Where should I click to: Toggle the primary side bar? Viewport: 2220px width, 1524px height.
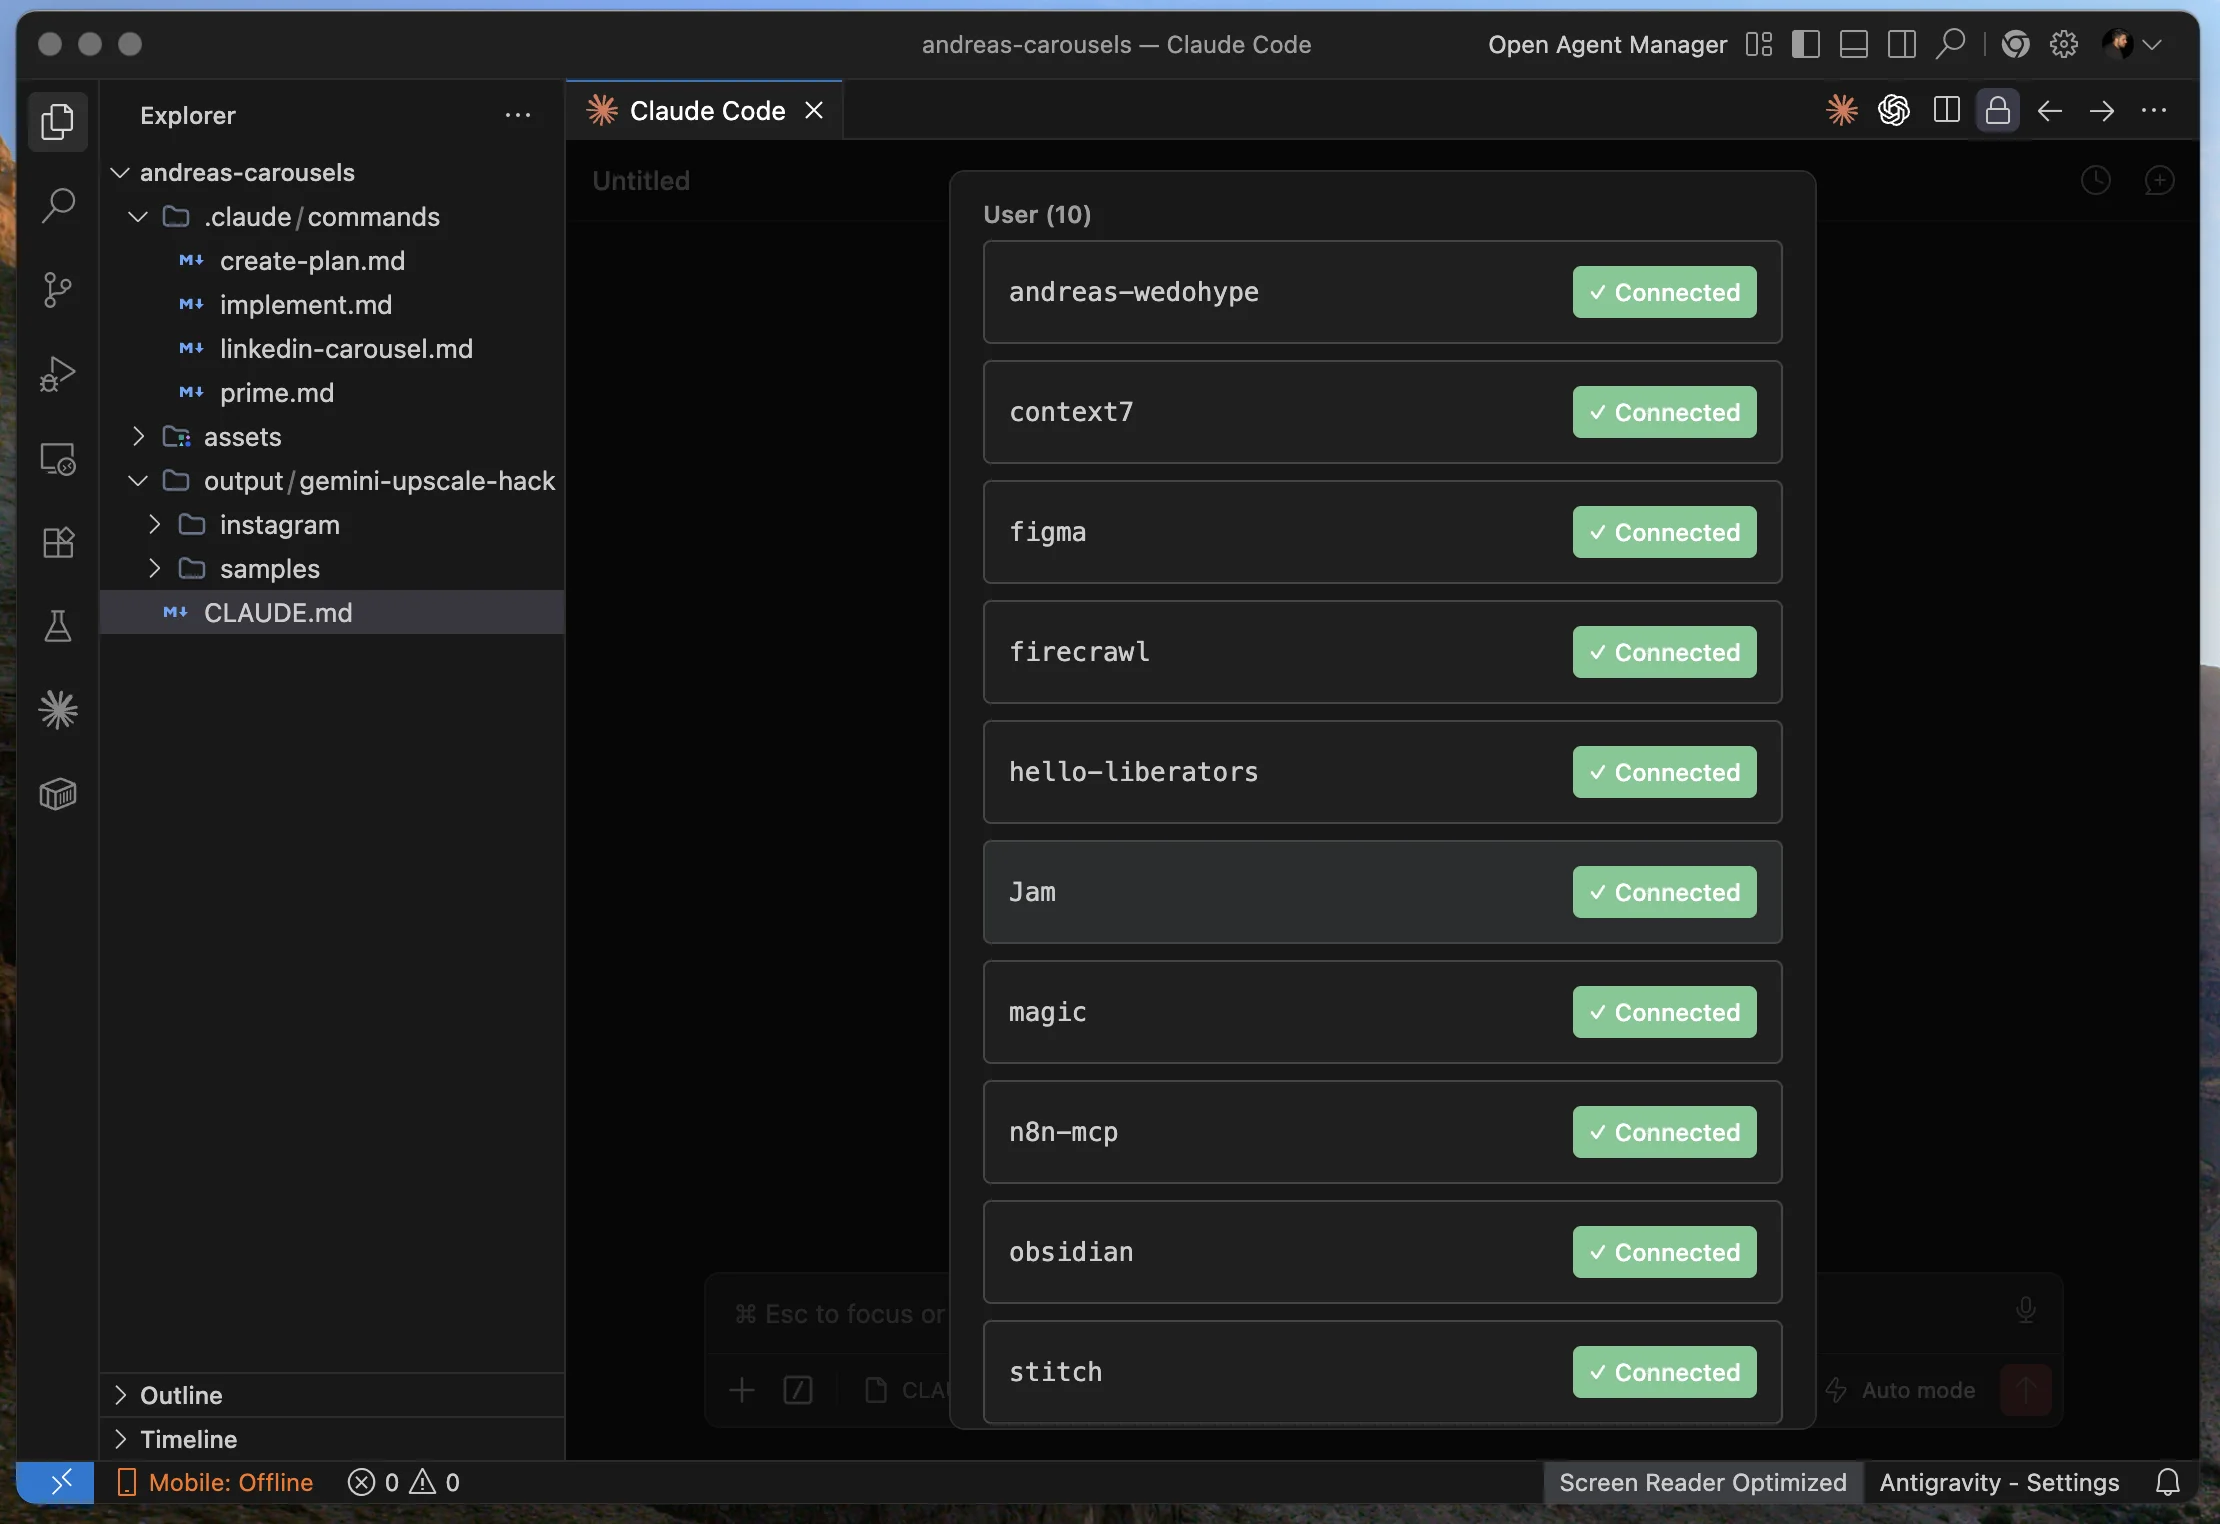tap(1806, 44)
